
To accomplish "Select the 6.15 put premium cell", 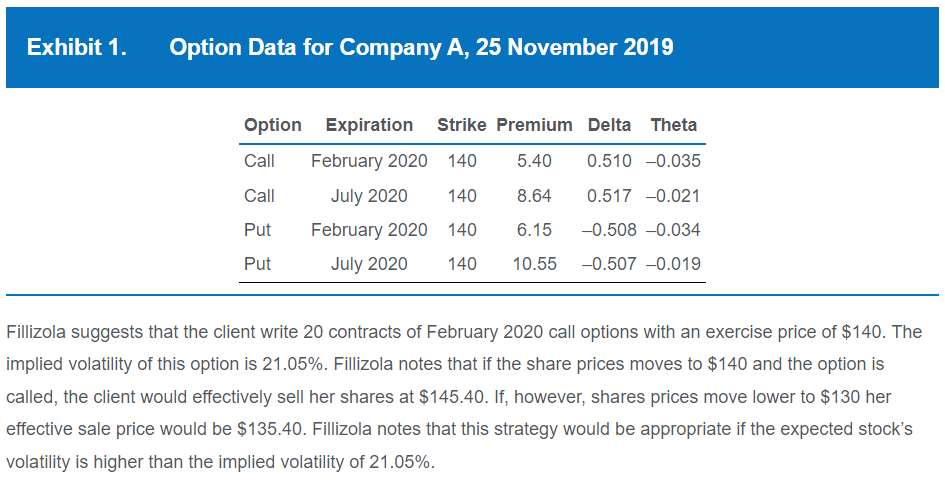I will [534, 230].
